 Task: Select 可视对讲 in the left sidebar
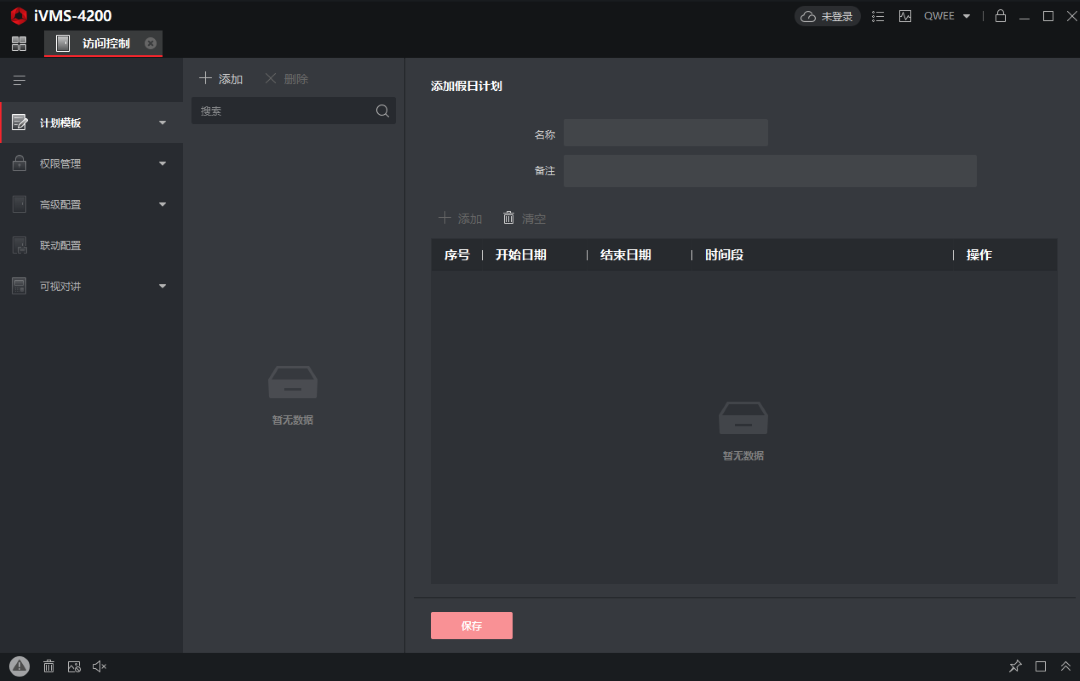90,286
